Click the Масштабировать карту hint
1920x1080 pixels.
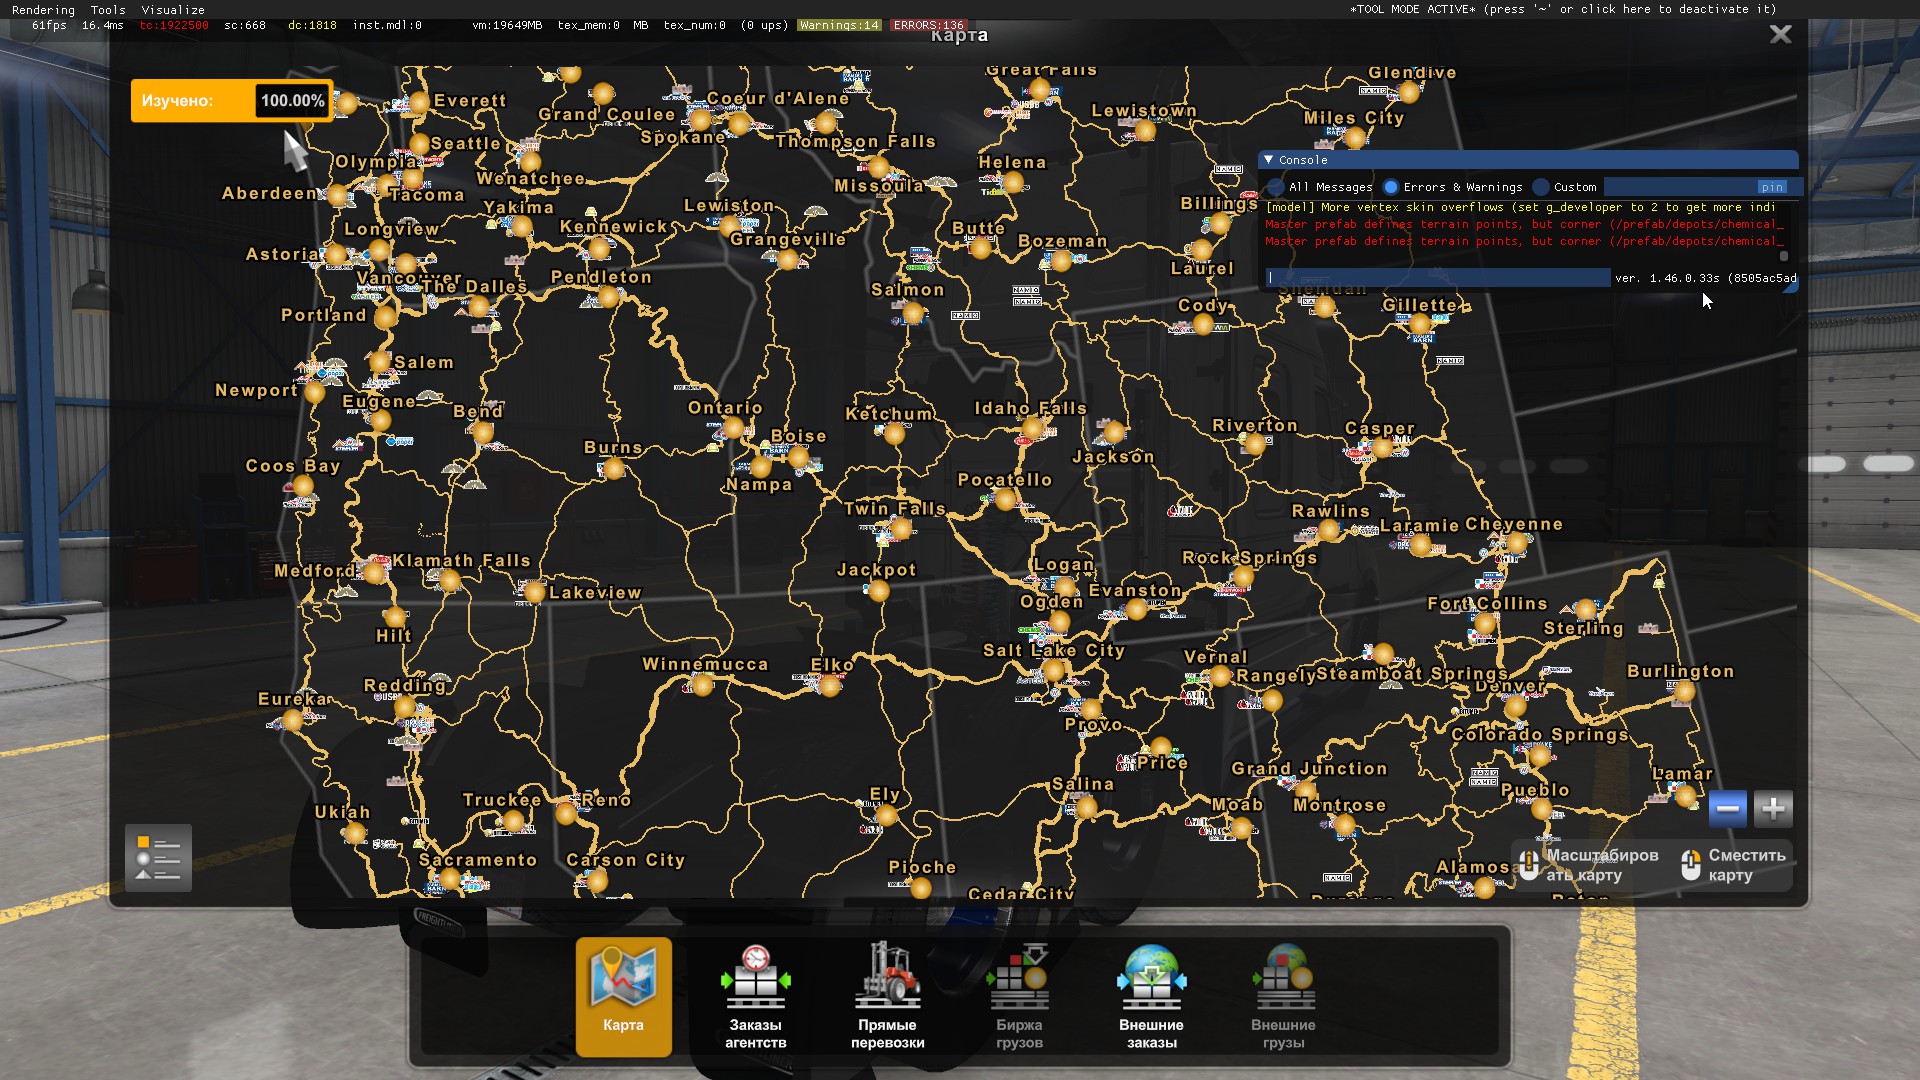tap(1589, 865)
